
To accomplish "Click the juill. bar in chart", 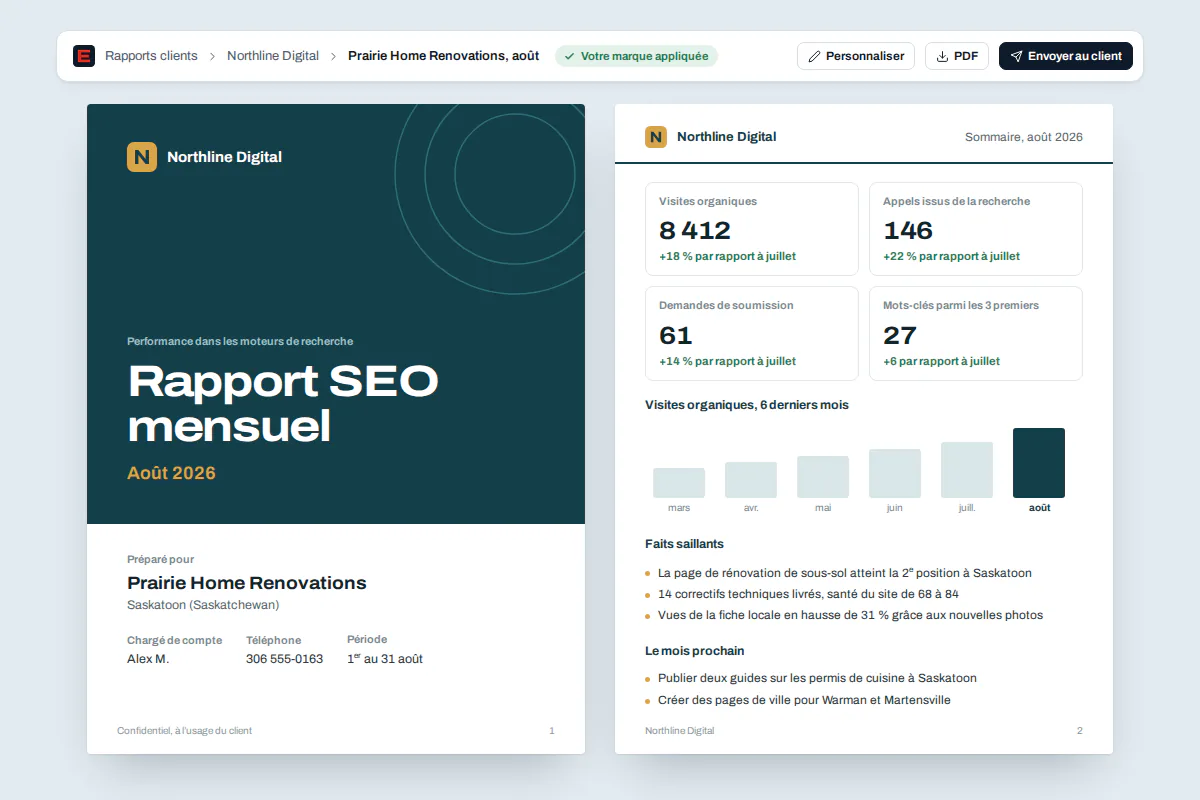I will [967, 470].
